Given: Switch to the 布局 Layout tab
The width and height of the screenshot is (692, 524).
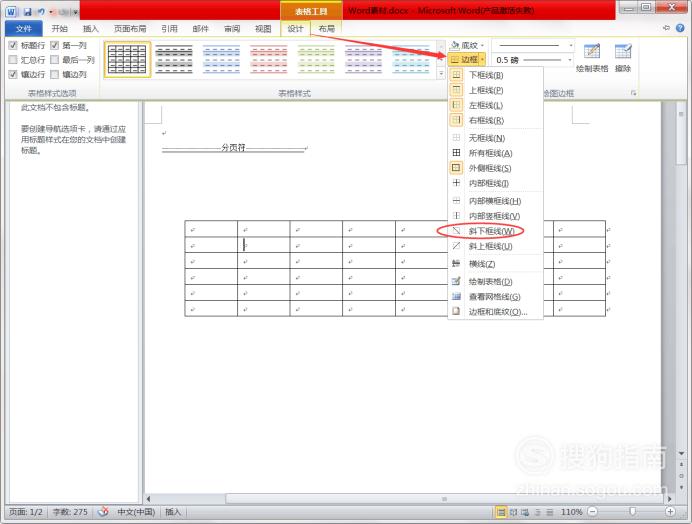Looking at the screenshot, I should pyautogui.click(x=327, y=29).
